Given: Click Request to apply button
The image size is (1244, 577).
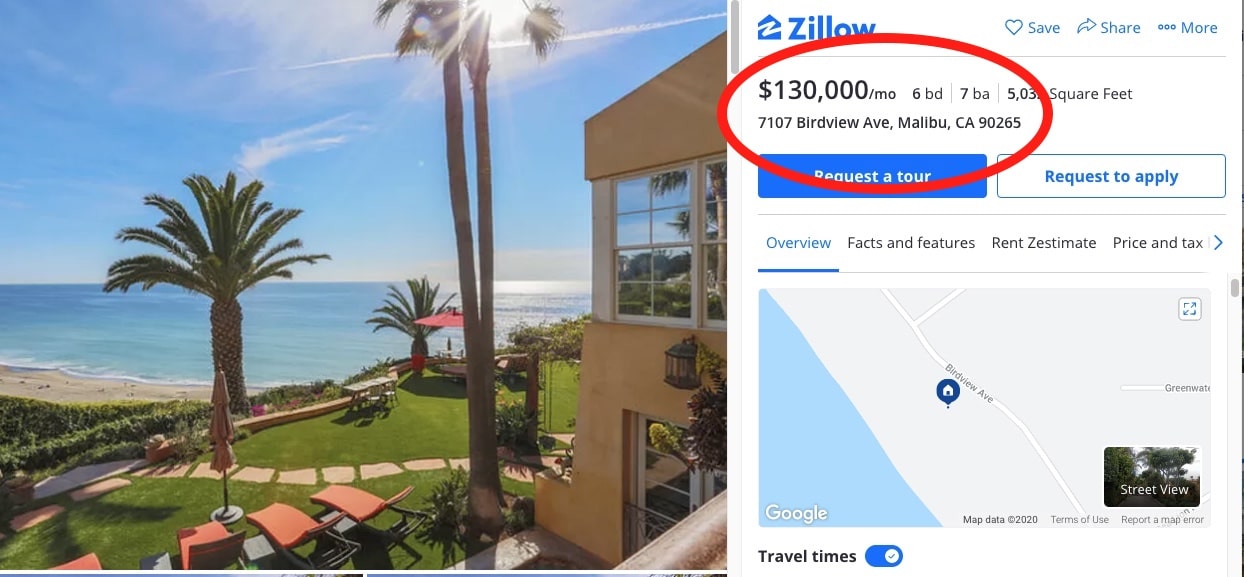Looking at the screenshot, I should (x=1111, y=176).
